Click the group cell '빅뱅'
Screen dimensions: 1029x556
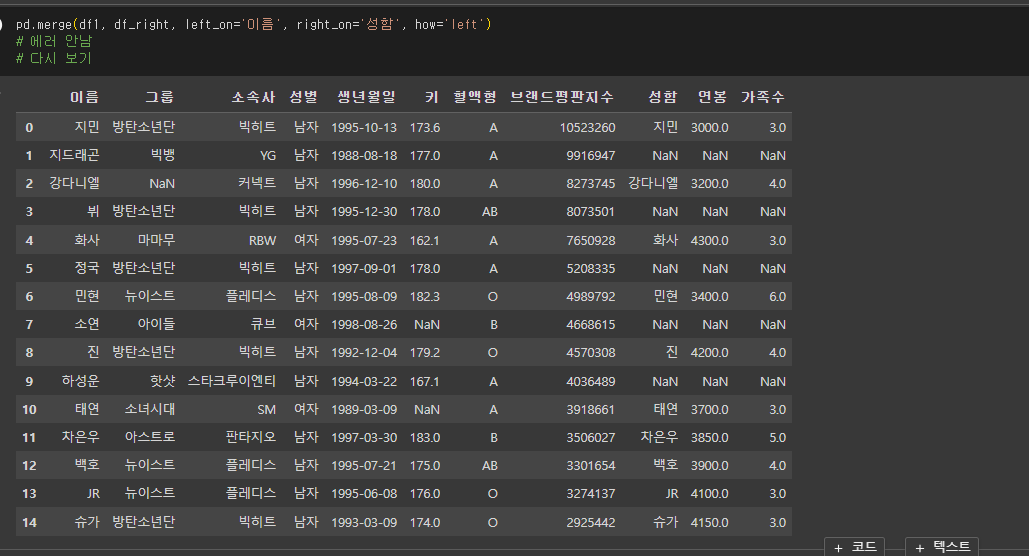(x=163, y=156)
